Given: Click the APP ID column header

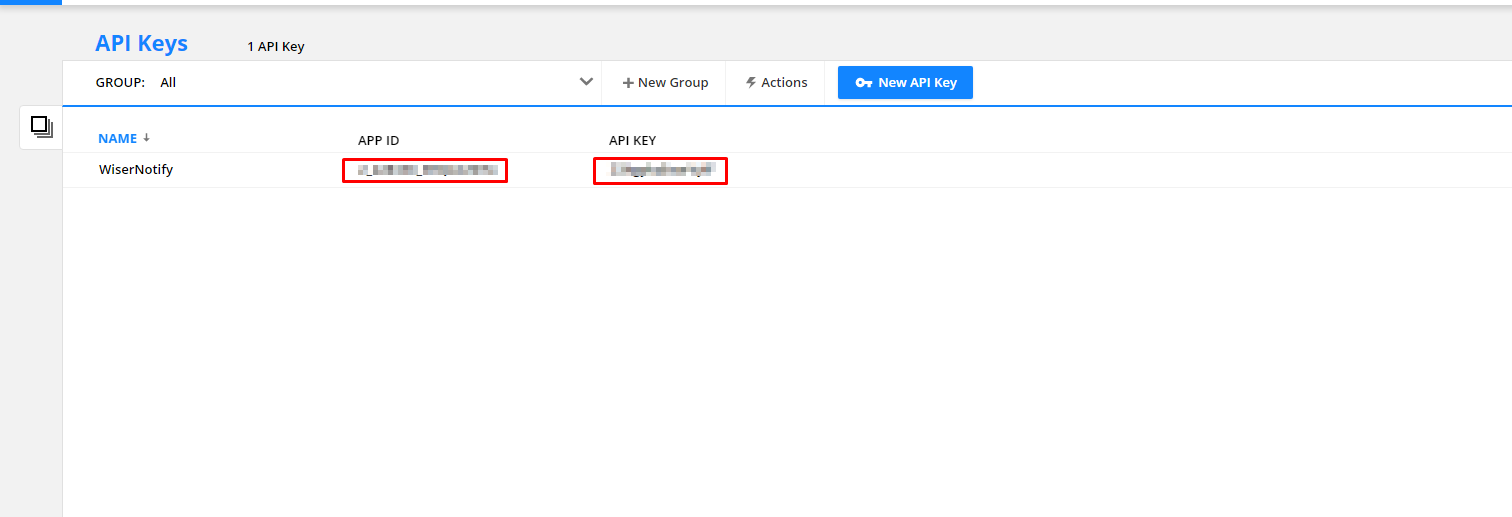Looking at the screenshot, I should pos(378,140).
